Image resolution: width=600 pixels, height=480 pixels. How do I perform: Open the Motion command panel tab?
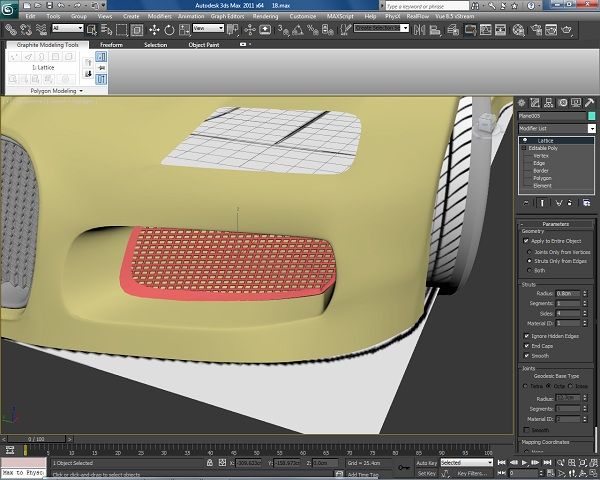click(x=562, y=103)
